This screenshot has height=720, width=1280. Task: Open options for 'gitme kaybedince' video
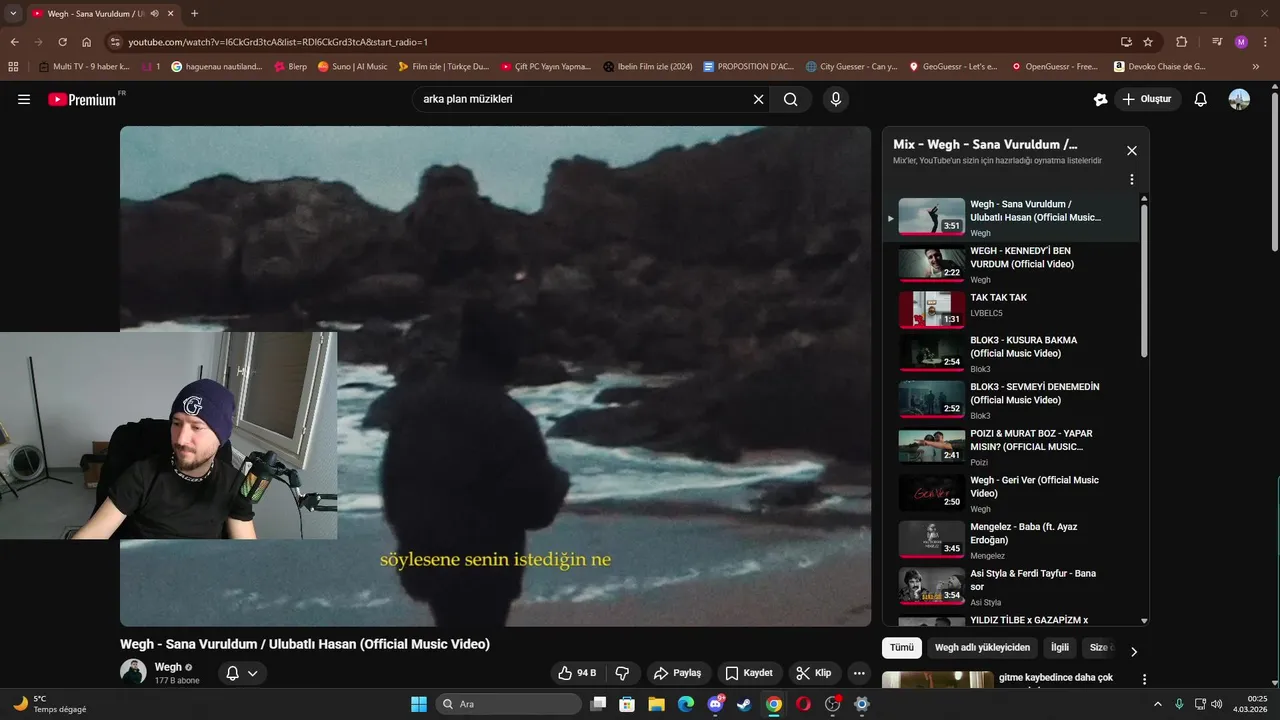pos(1144,679)
